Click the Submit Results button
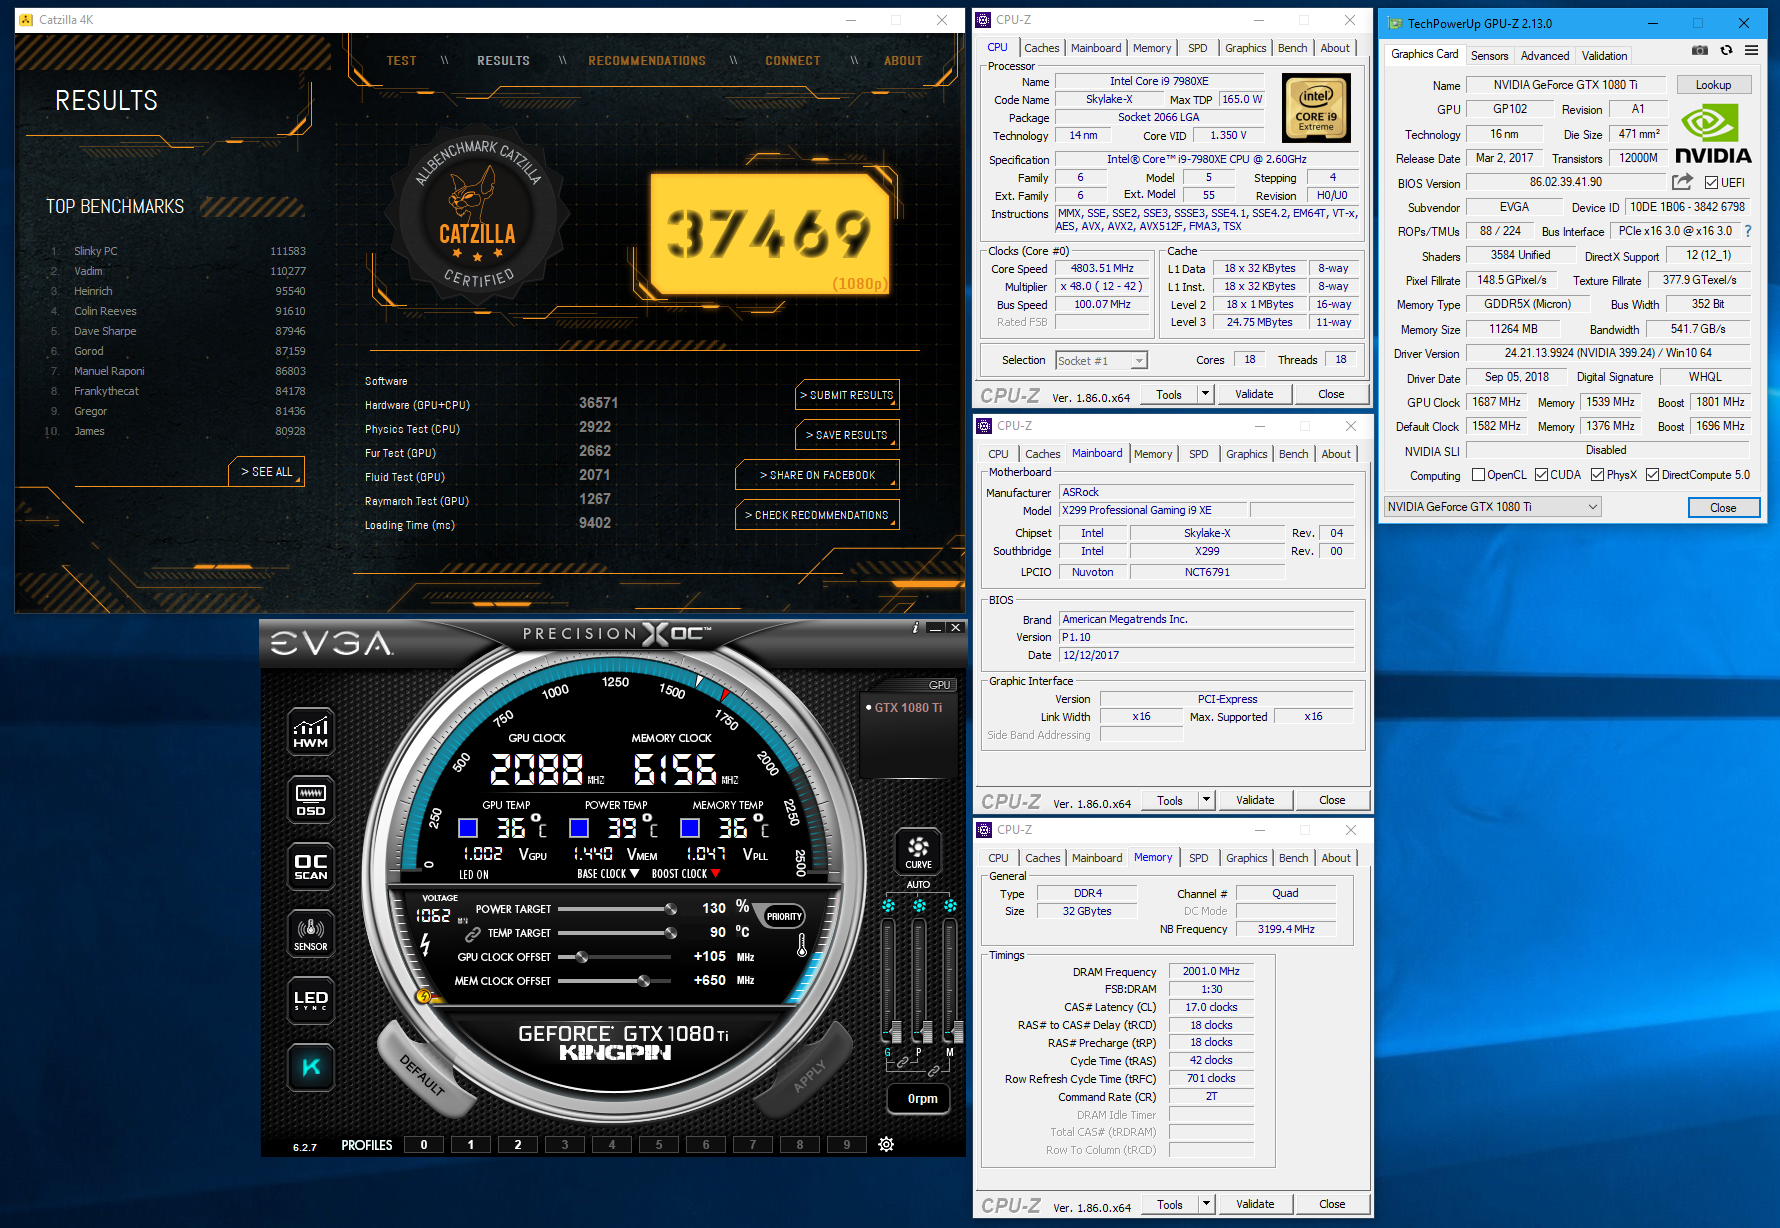Screen dimensions: 1780x1228 pos(847,395)
